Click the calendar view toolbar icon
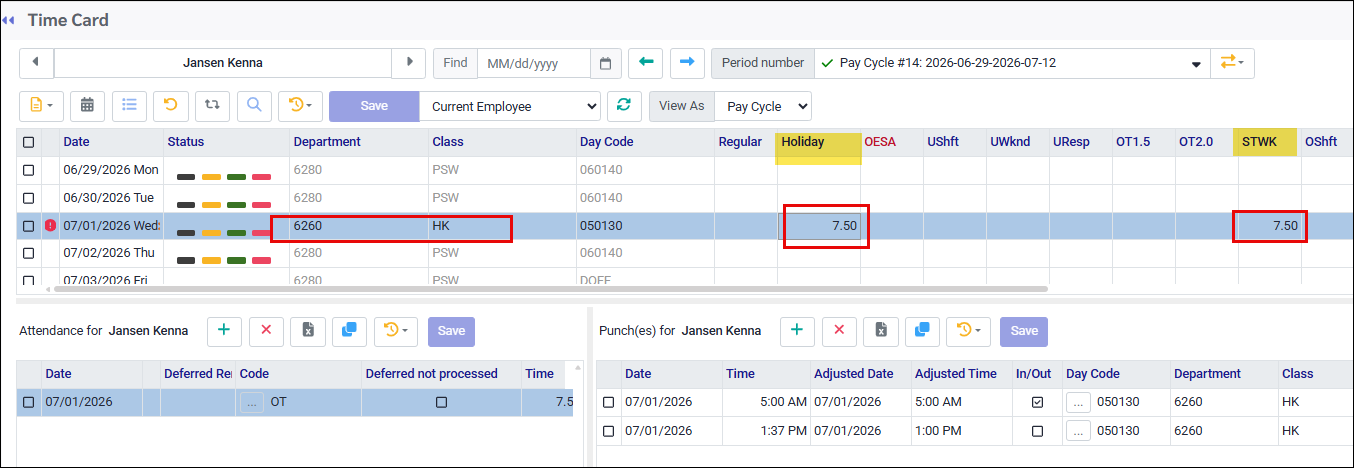Image resolution: width=1354 pixels, height=468 pixels. click(87, 104)
